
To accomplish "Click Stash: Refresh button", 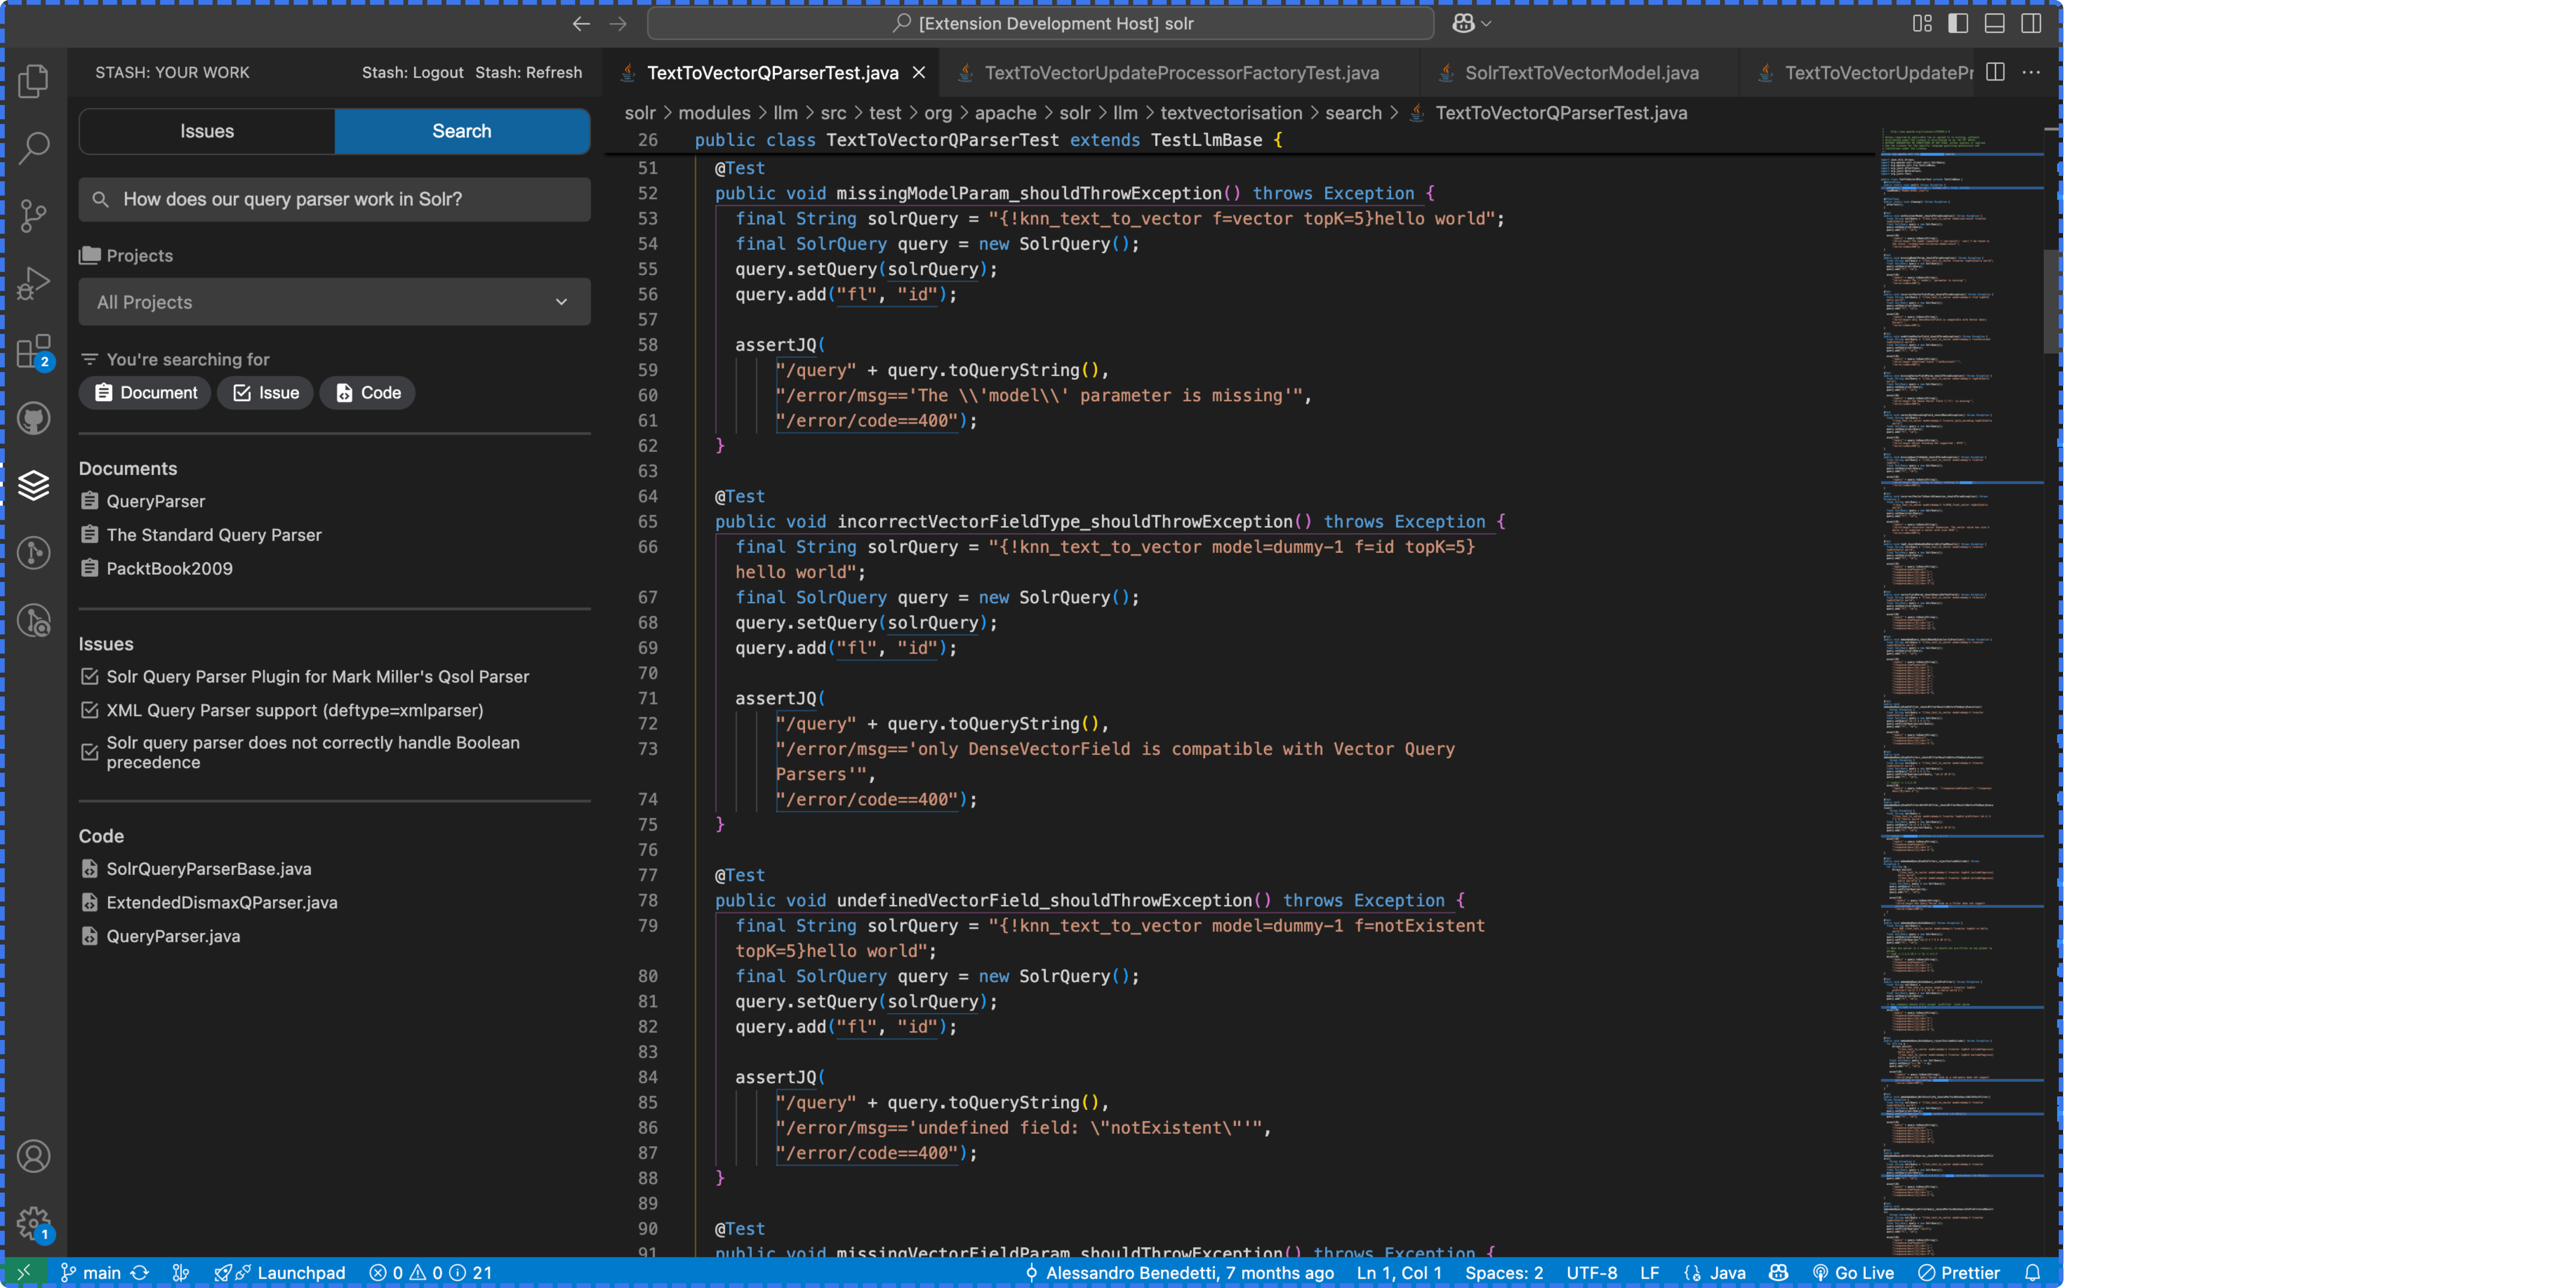I will click(x=528, y=72).
